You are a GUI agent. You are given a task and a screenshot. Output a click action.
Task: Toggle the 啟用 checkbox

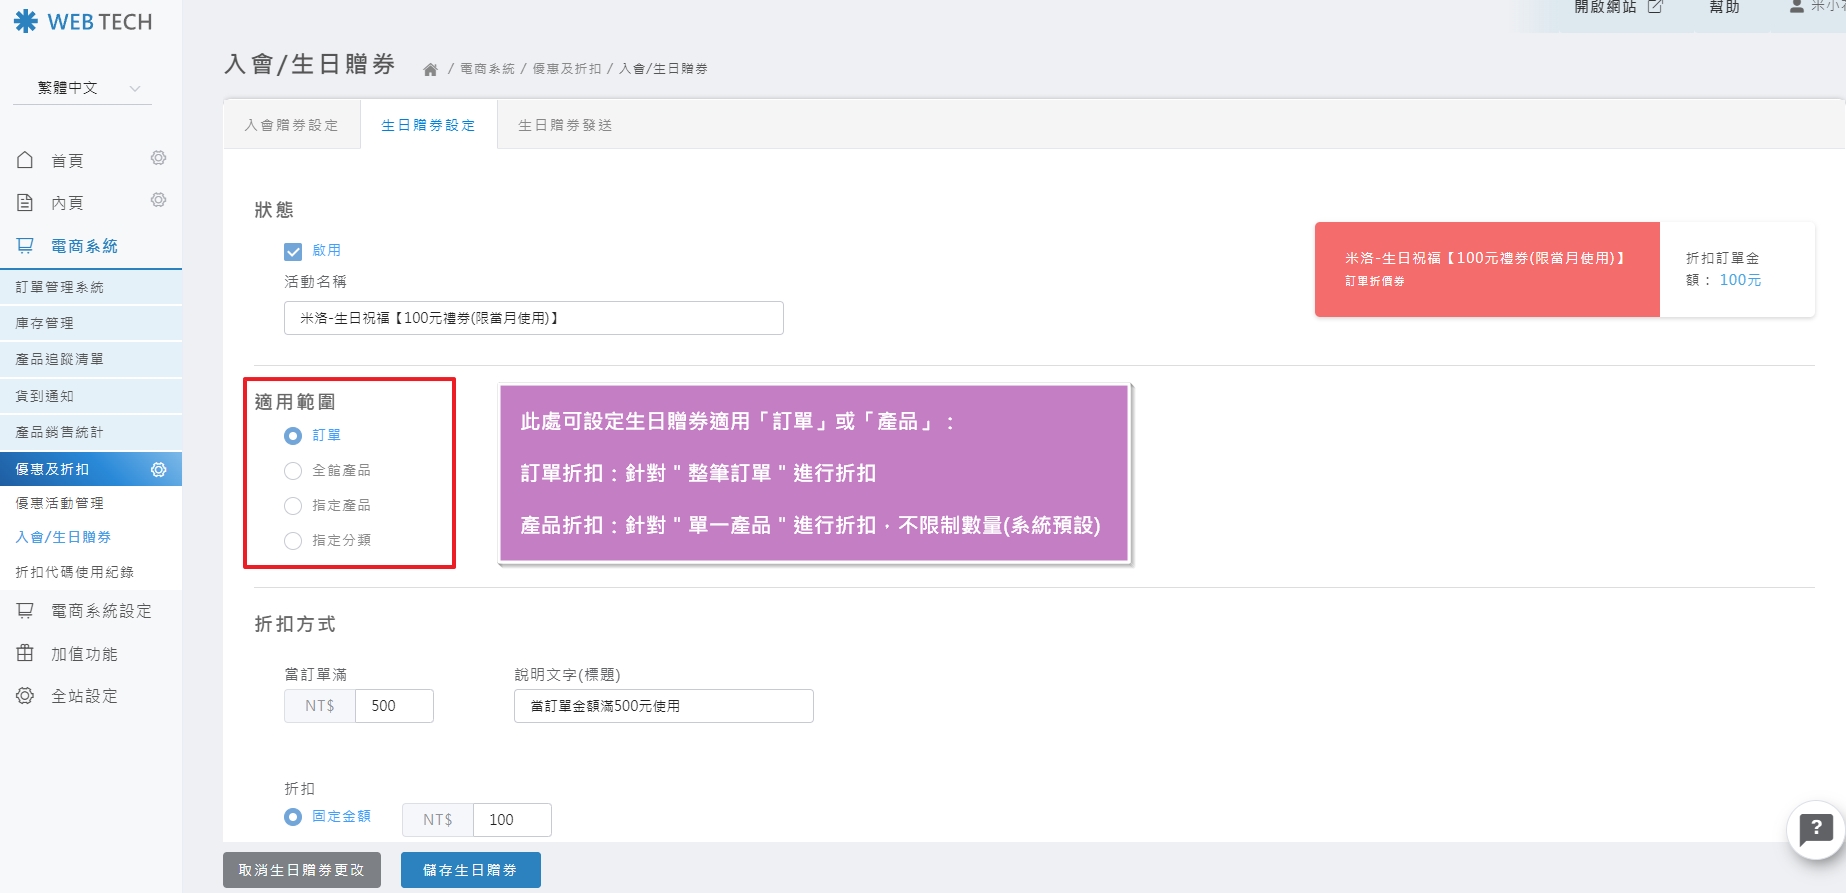point(293,251)
